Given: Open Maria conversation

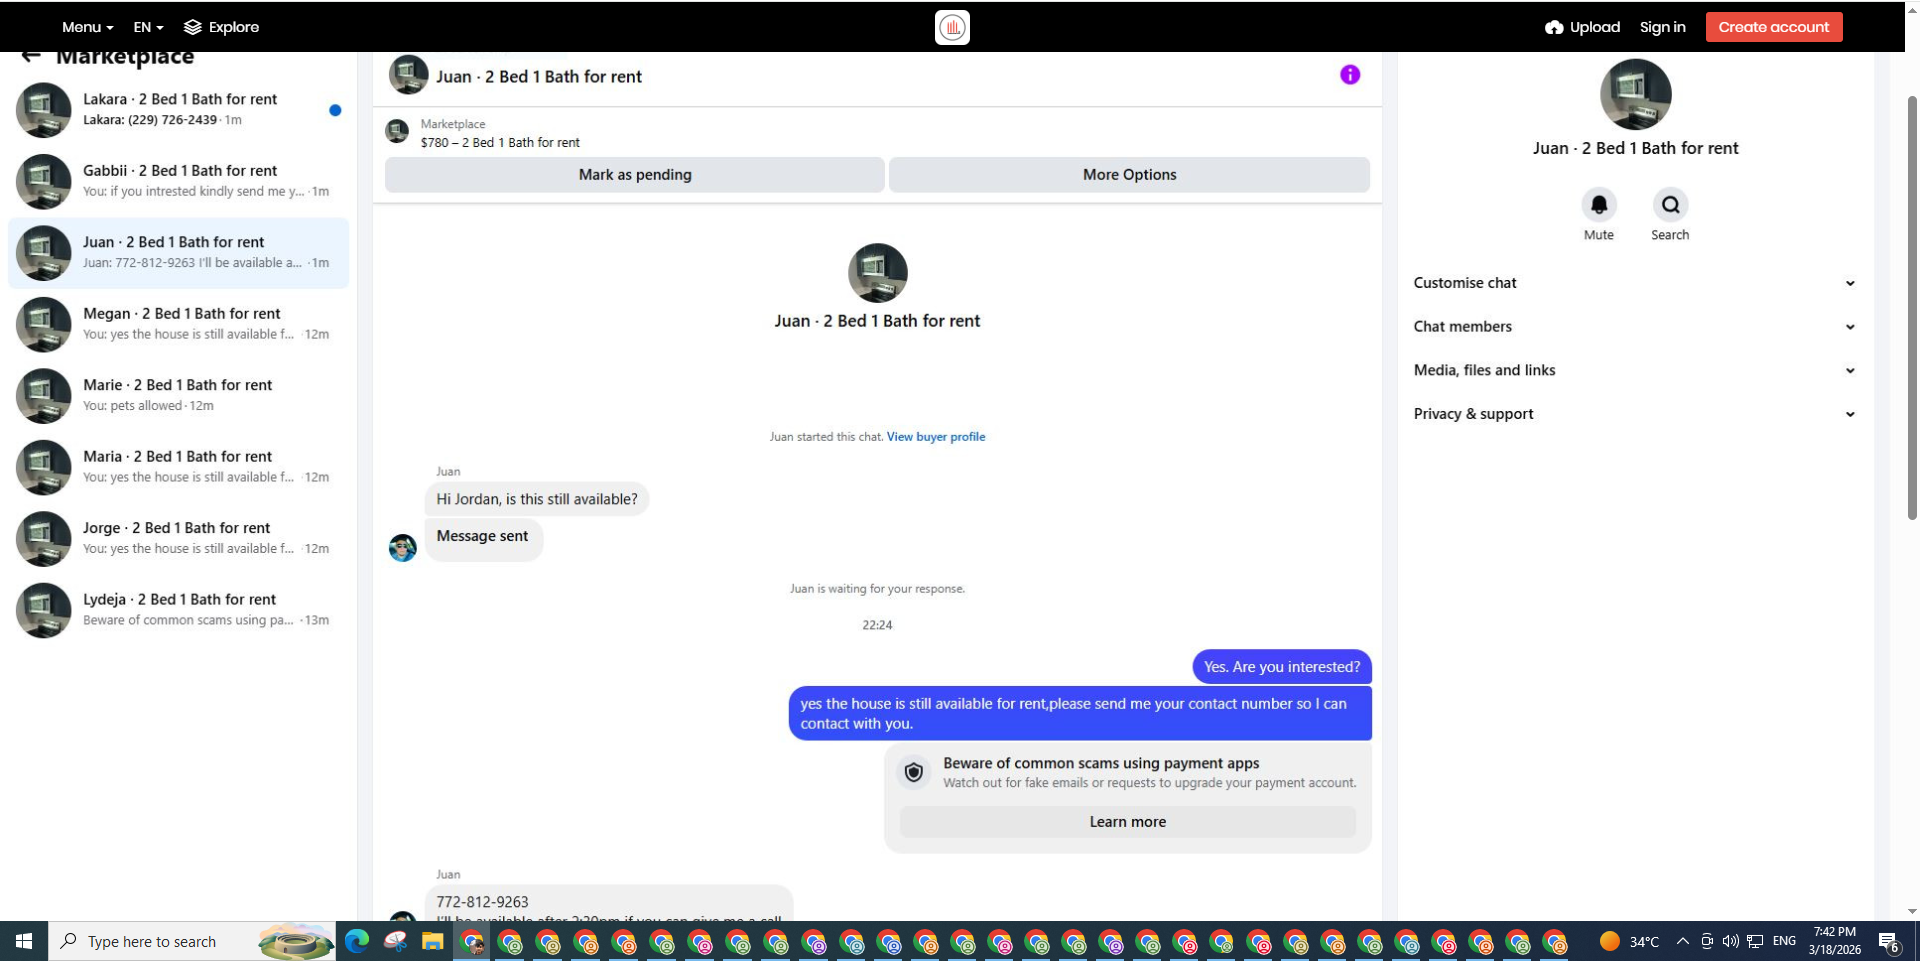Looking at the screenshot, I should tap(178, 467).
